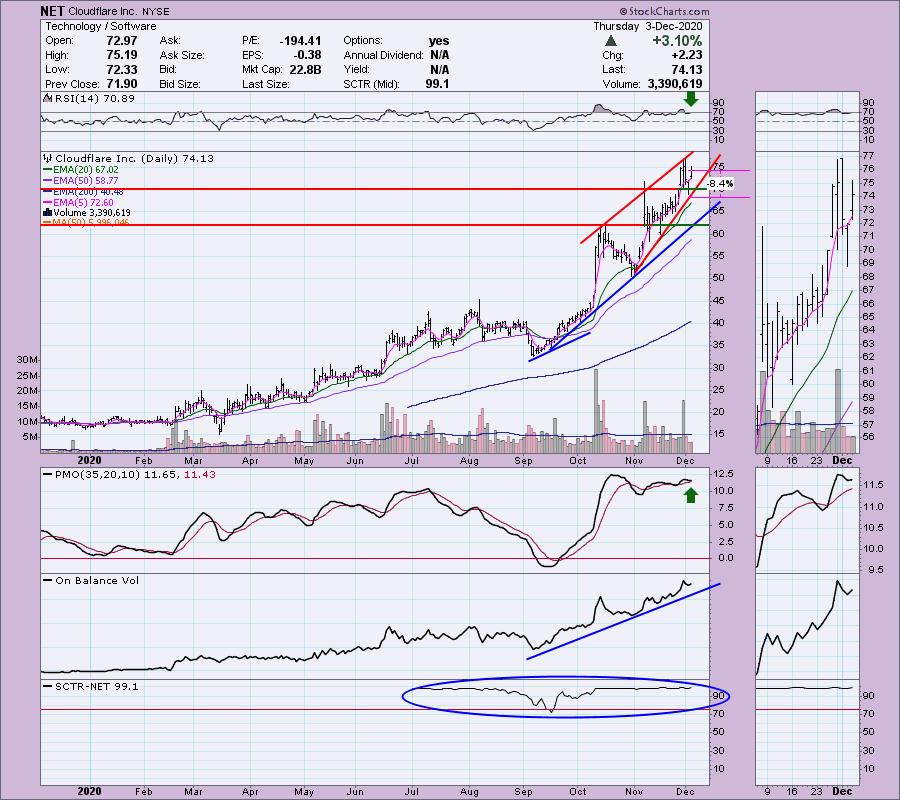Screen dimensions: 900x800
Task: Click the green up-triangle change indicator
Action: click(611, 41)
